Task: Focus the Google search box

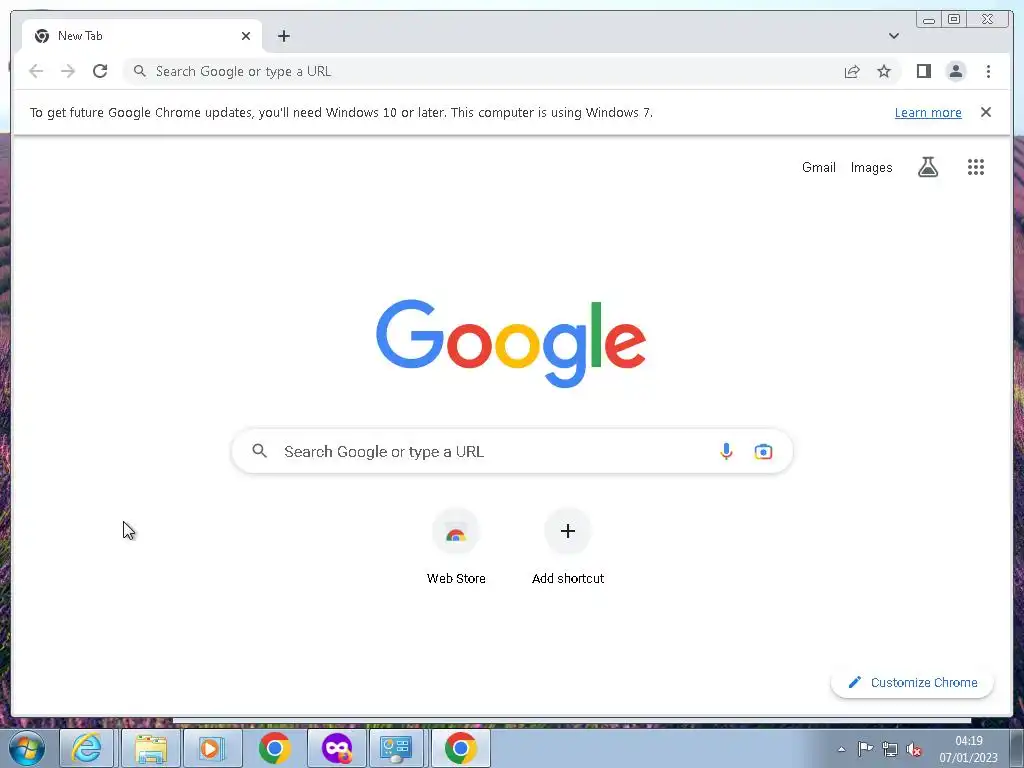Action: click(x=512, y=451)
